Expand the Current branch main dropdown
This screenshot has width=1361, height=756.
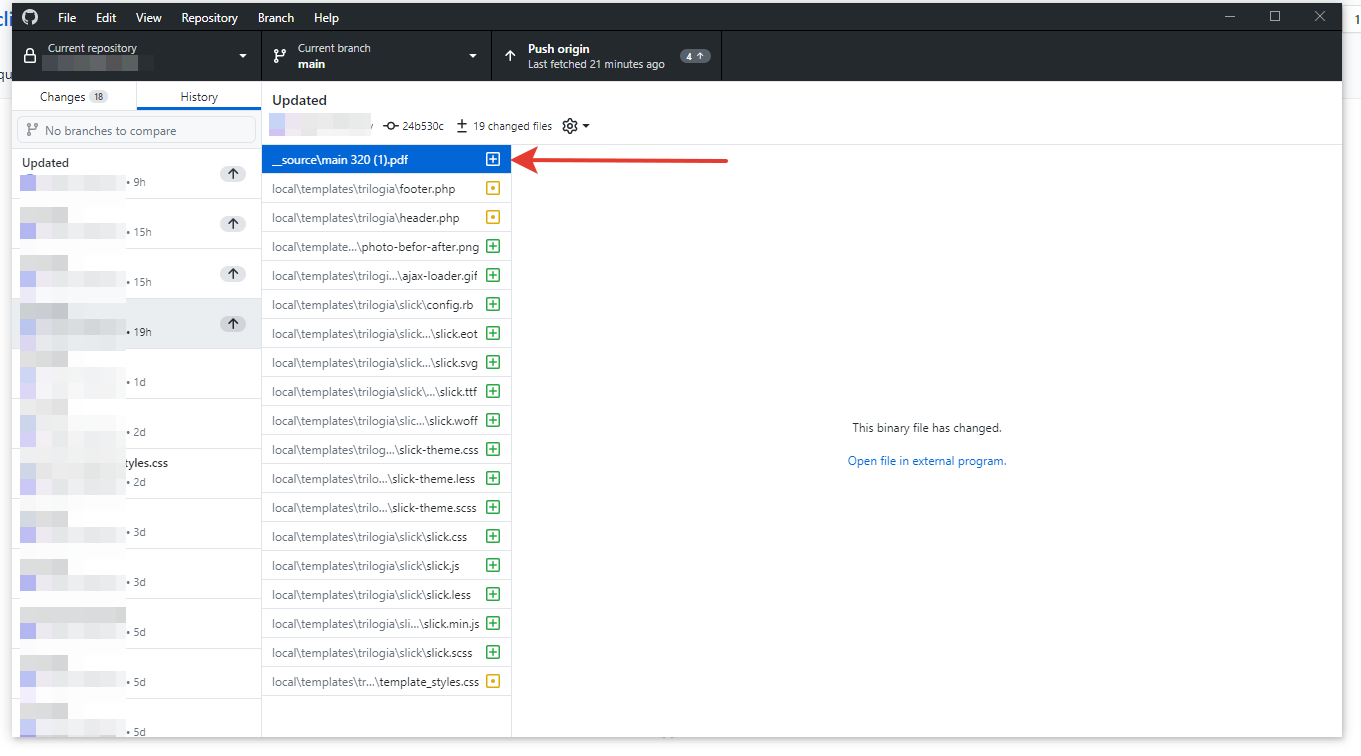click(x=377, y=56)
